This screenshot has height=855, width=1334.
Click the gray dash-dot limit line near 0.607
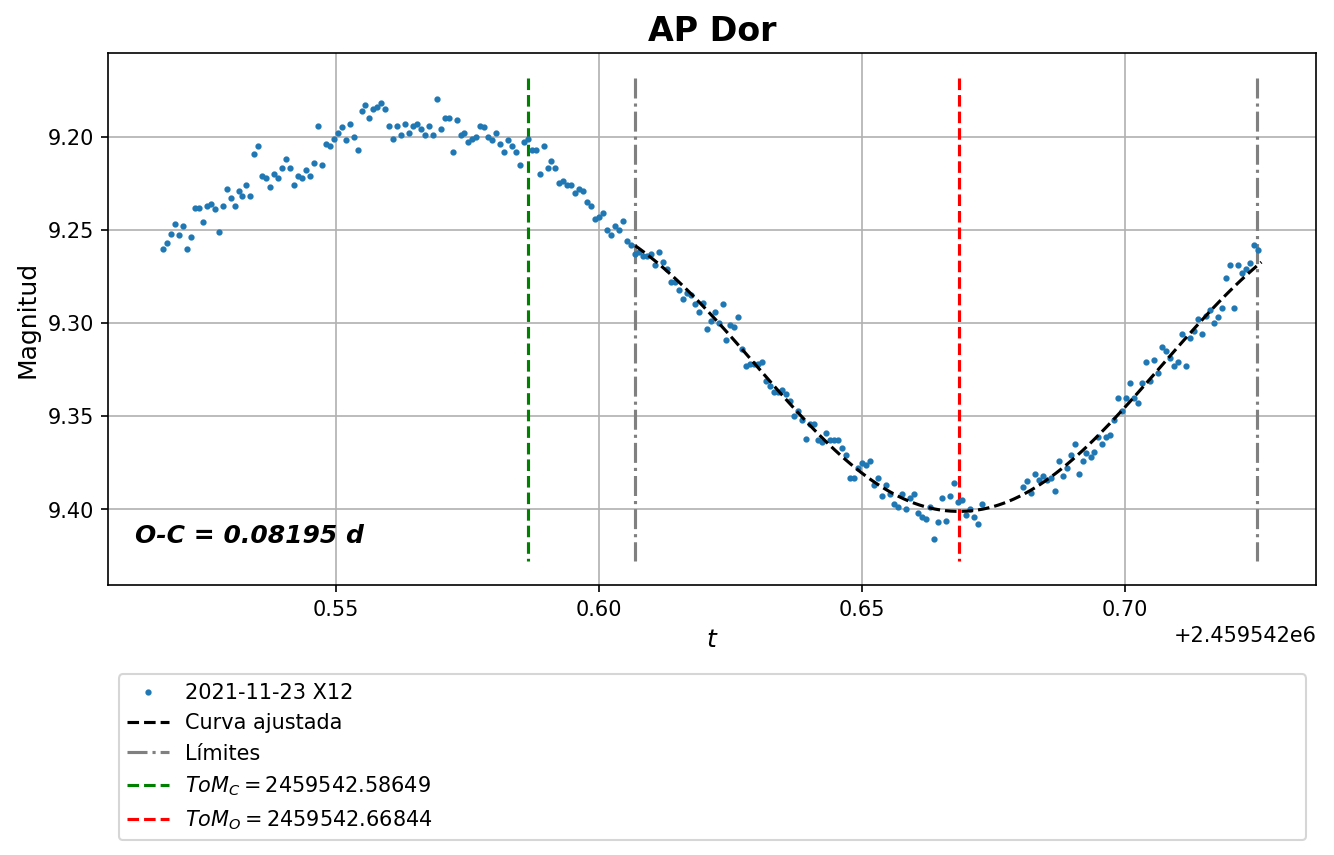point(635,320)
